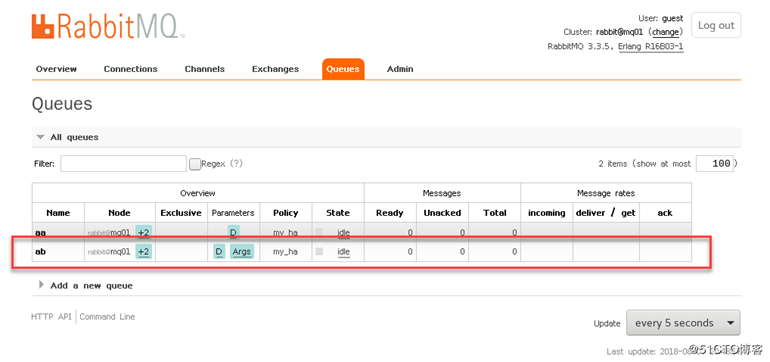Click the Log out button
Screen dimensions: 770x362
716,26
